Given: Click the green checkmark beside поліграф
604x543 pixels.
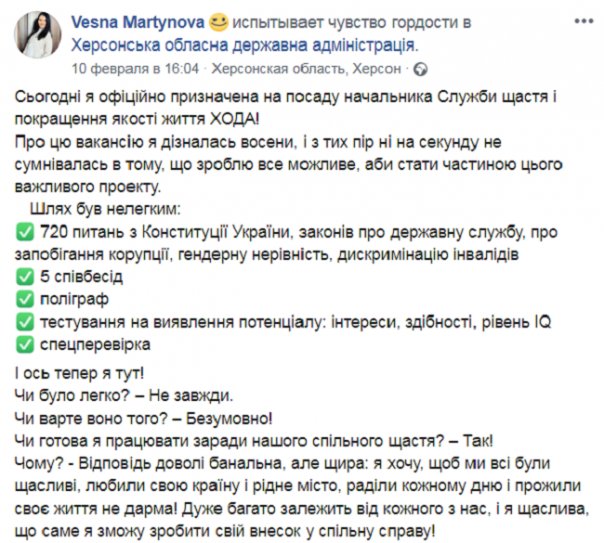Looking at the screenshot, I should pos(26,299).
